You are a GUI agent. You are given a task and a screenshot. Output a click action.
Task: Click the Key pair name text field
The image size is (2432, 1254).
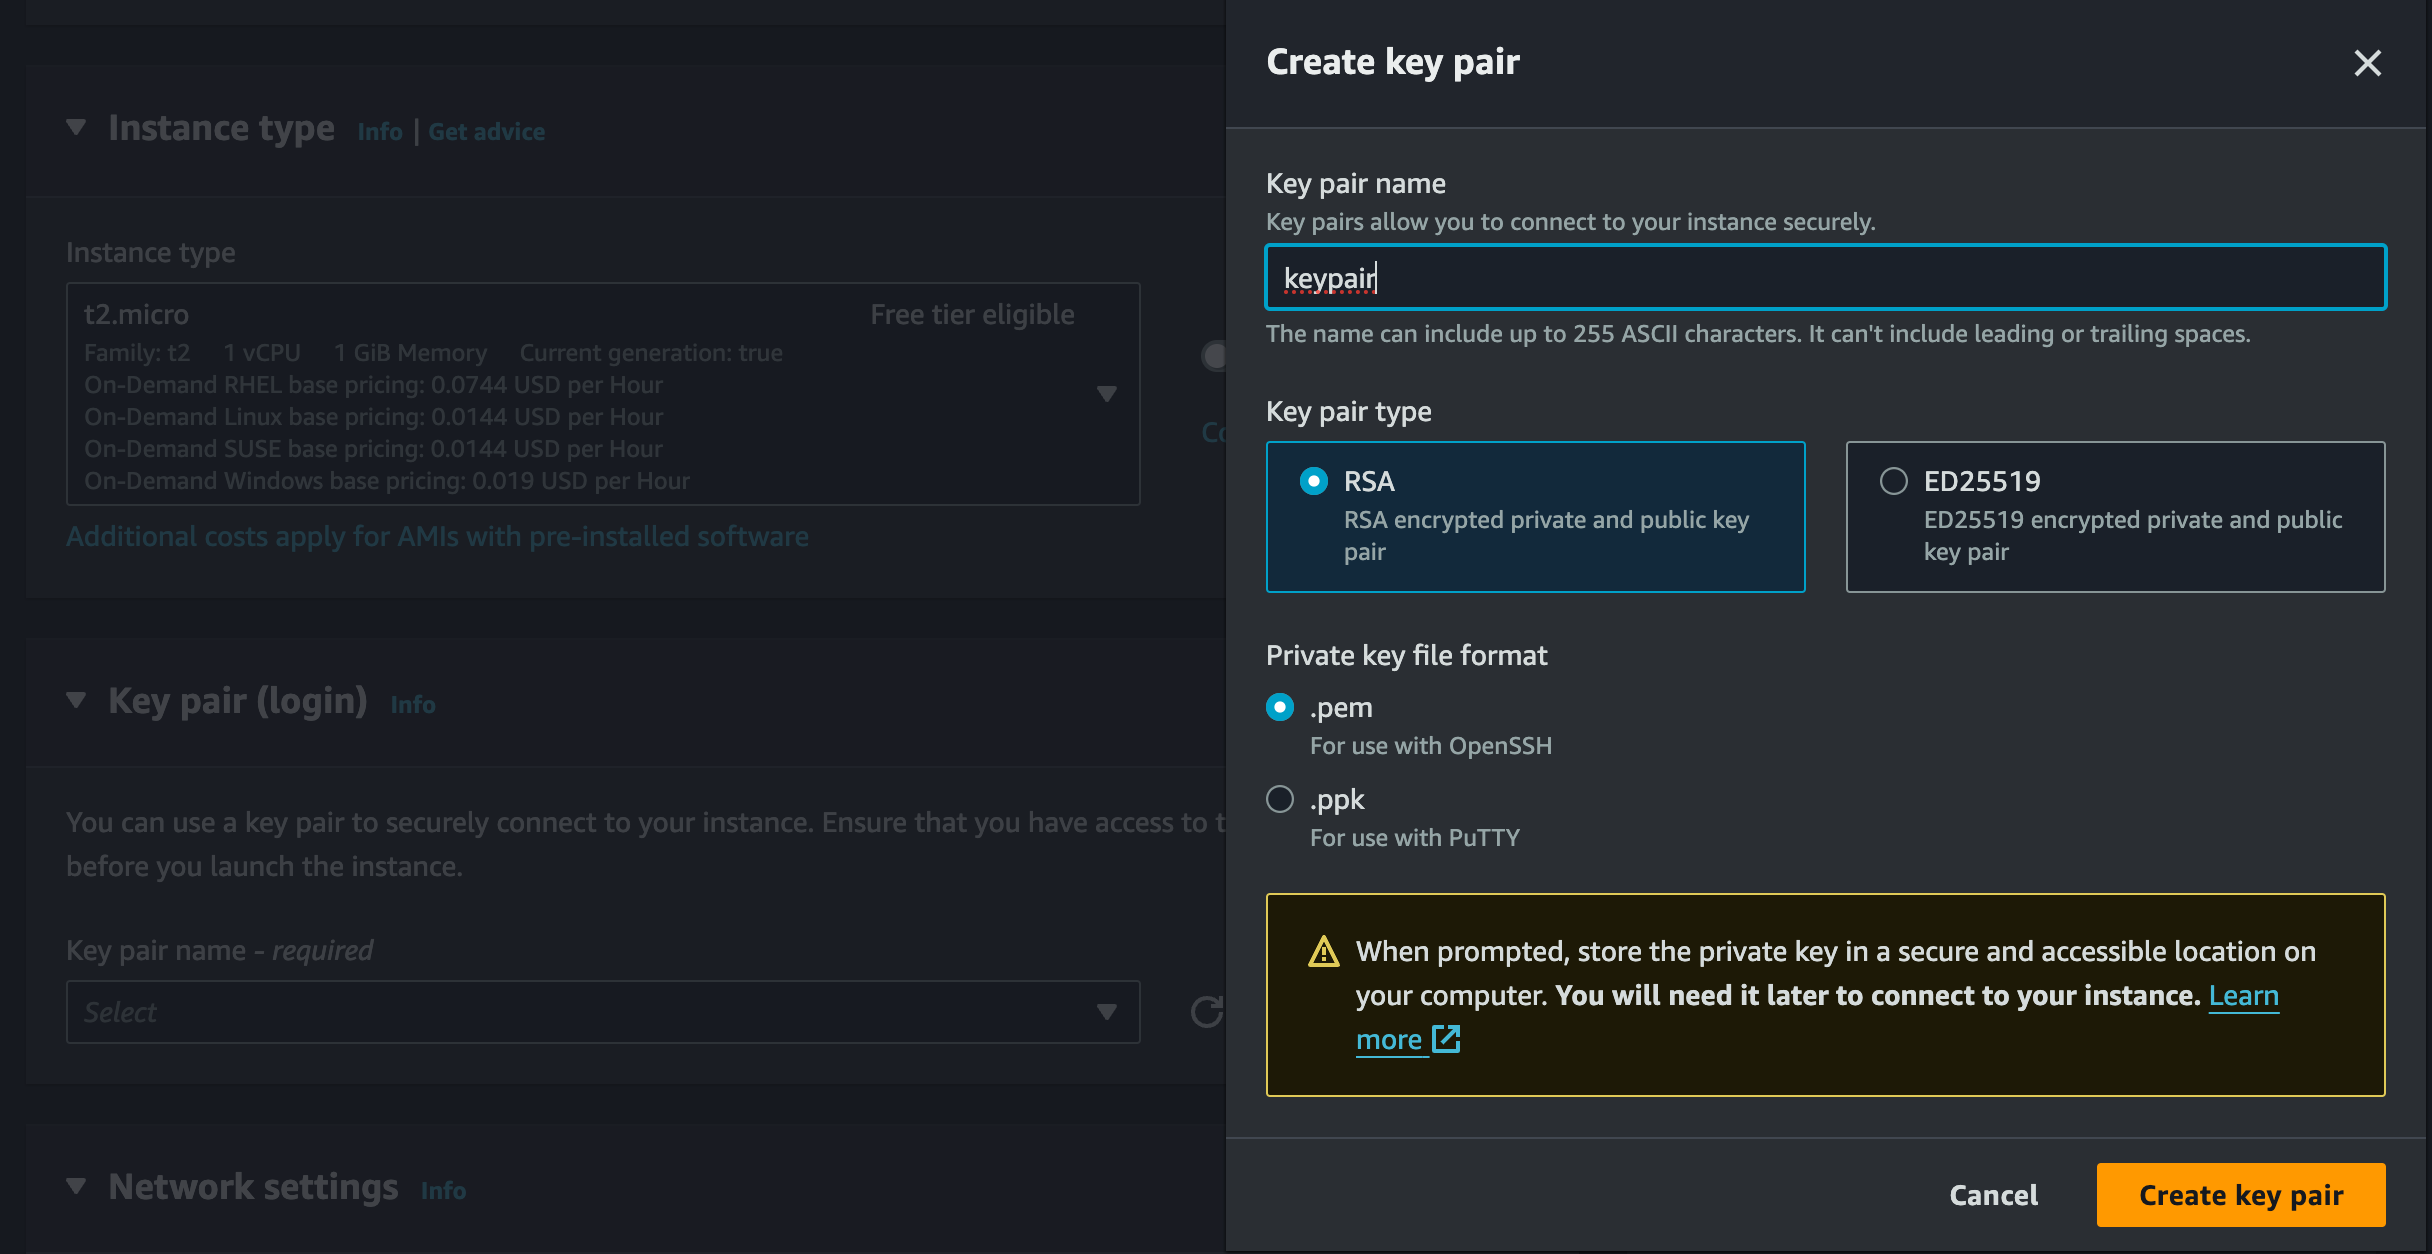[1825, 277]
